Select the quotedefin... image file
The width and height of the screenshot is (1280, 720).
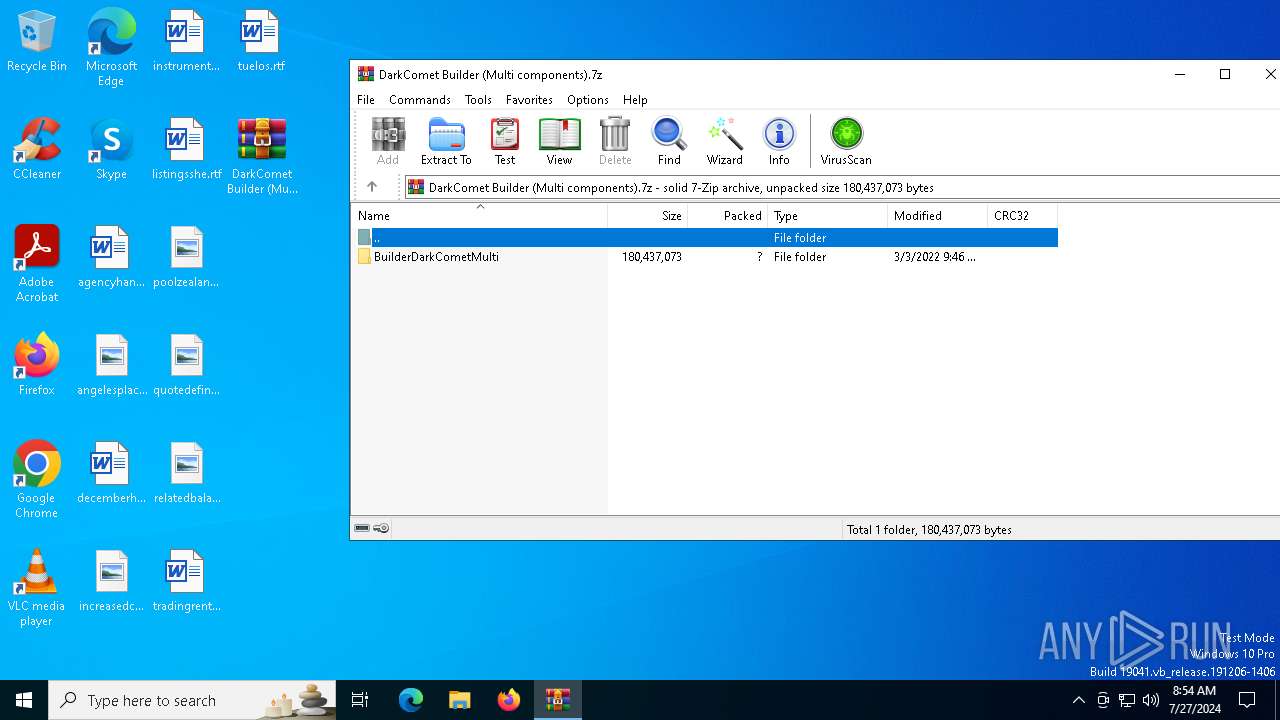point(186,366)
